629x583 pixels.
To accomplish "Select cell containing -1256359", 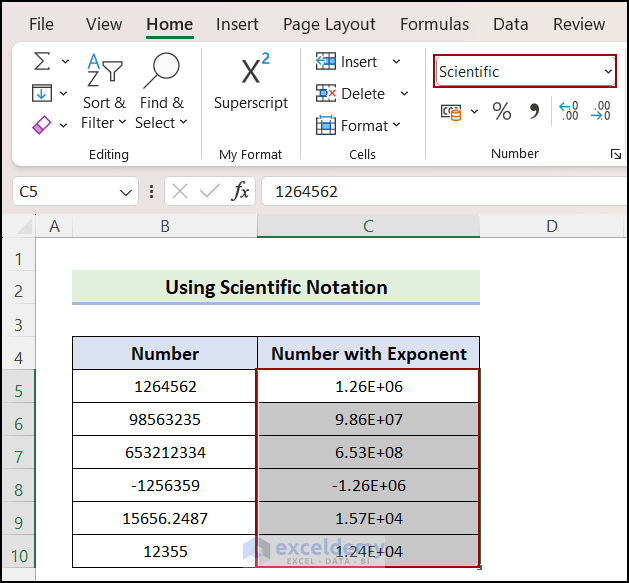I will [165, 485].
